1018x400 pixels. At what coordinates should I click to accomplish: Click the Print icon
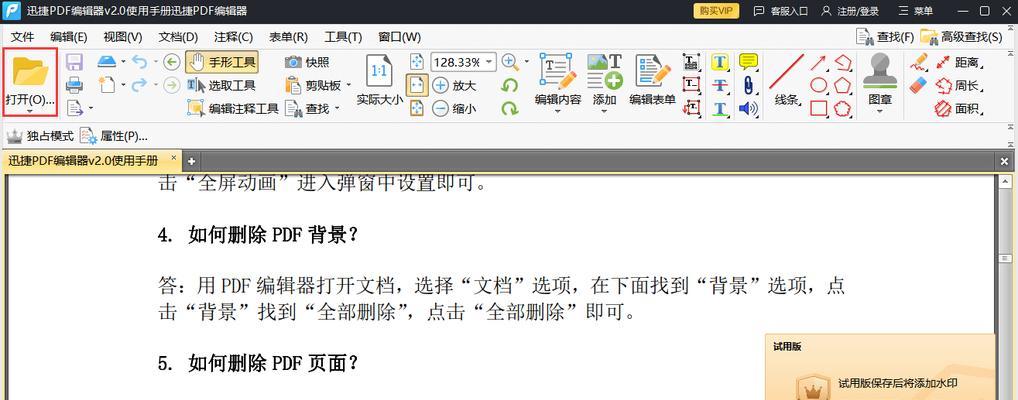74,85
